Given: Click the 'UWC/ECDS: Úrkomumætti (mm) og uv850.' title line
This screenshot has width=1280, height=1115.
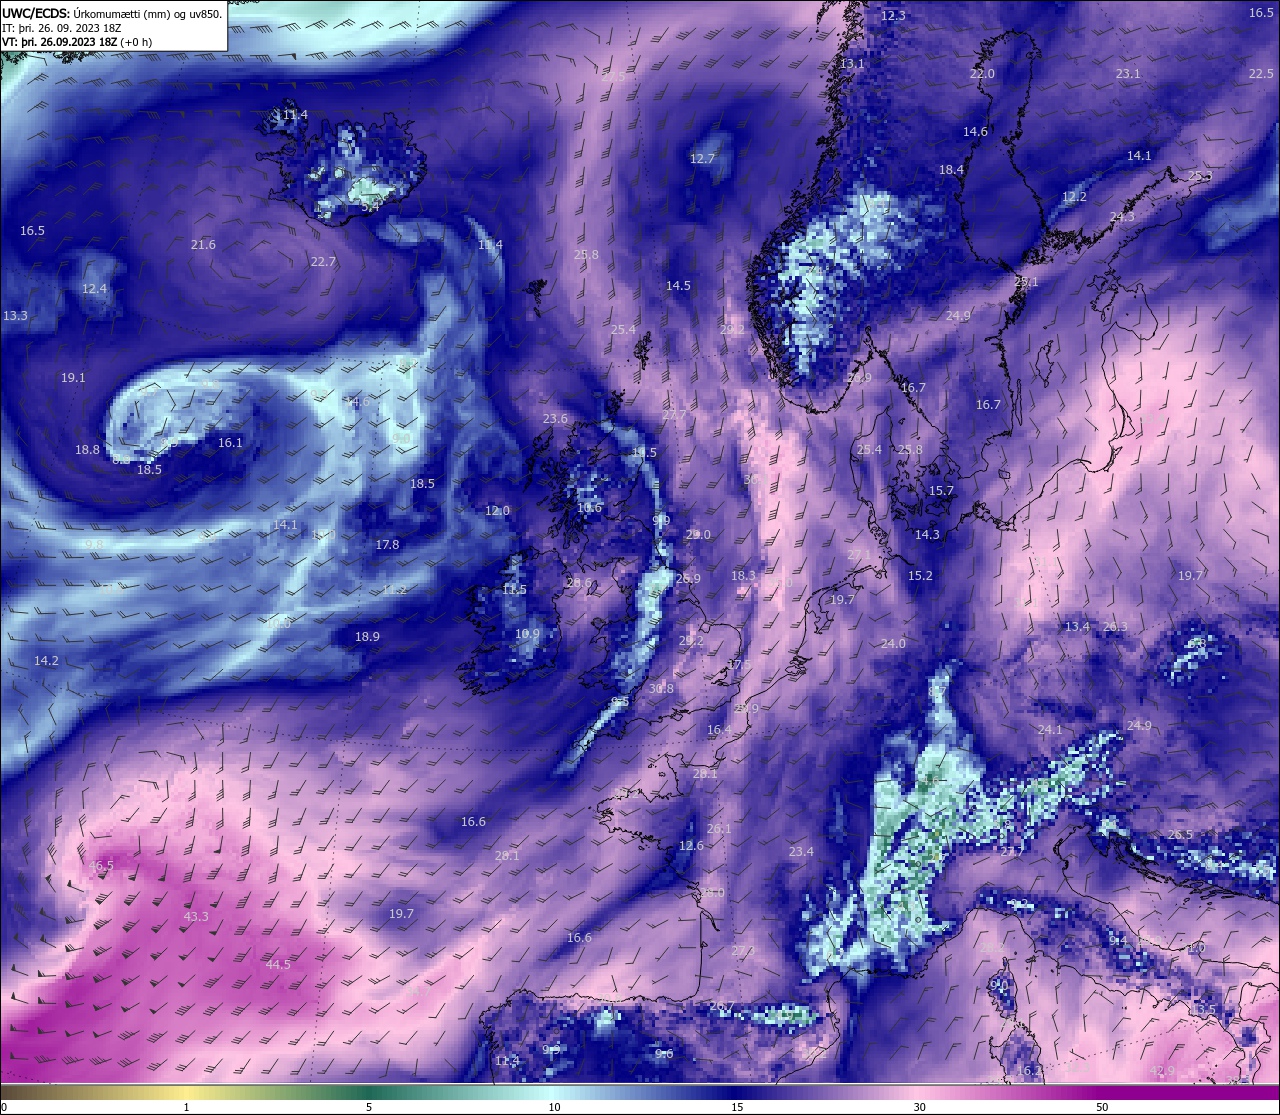Looking at the screenshot, I should coord(112,13).
